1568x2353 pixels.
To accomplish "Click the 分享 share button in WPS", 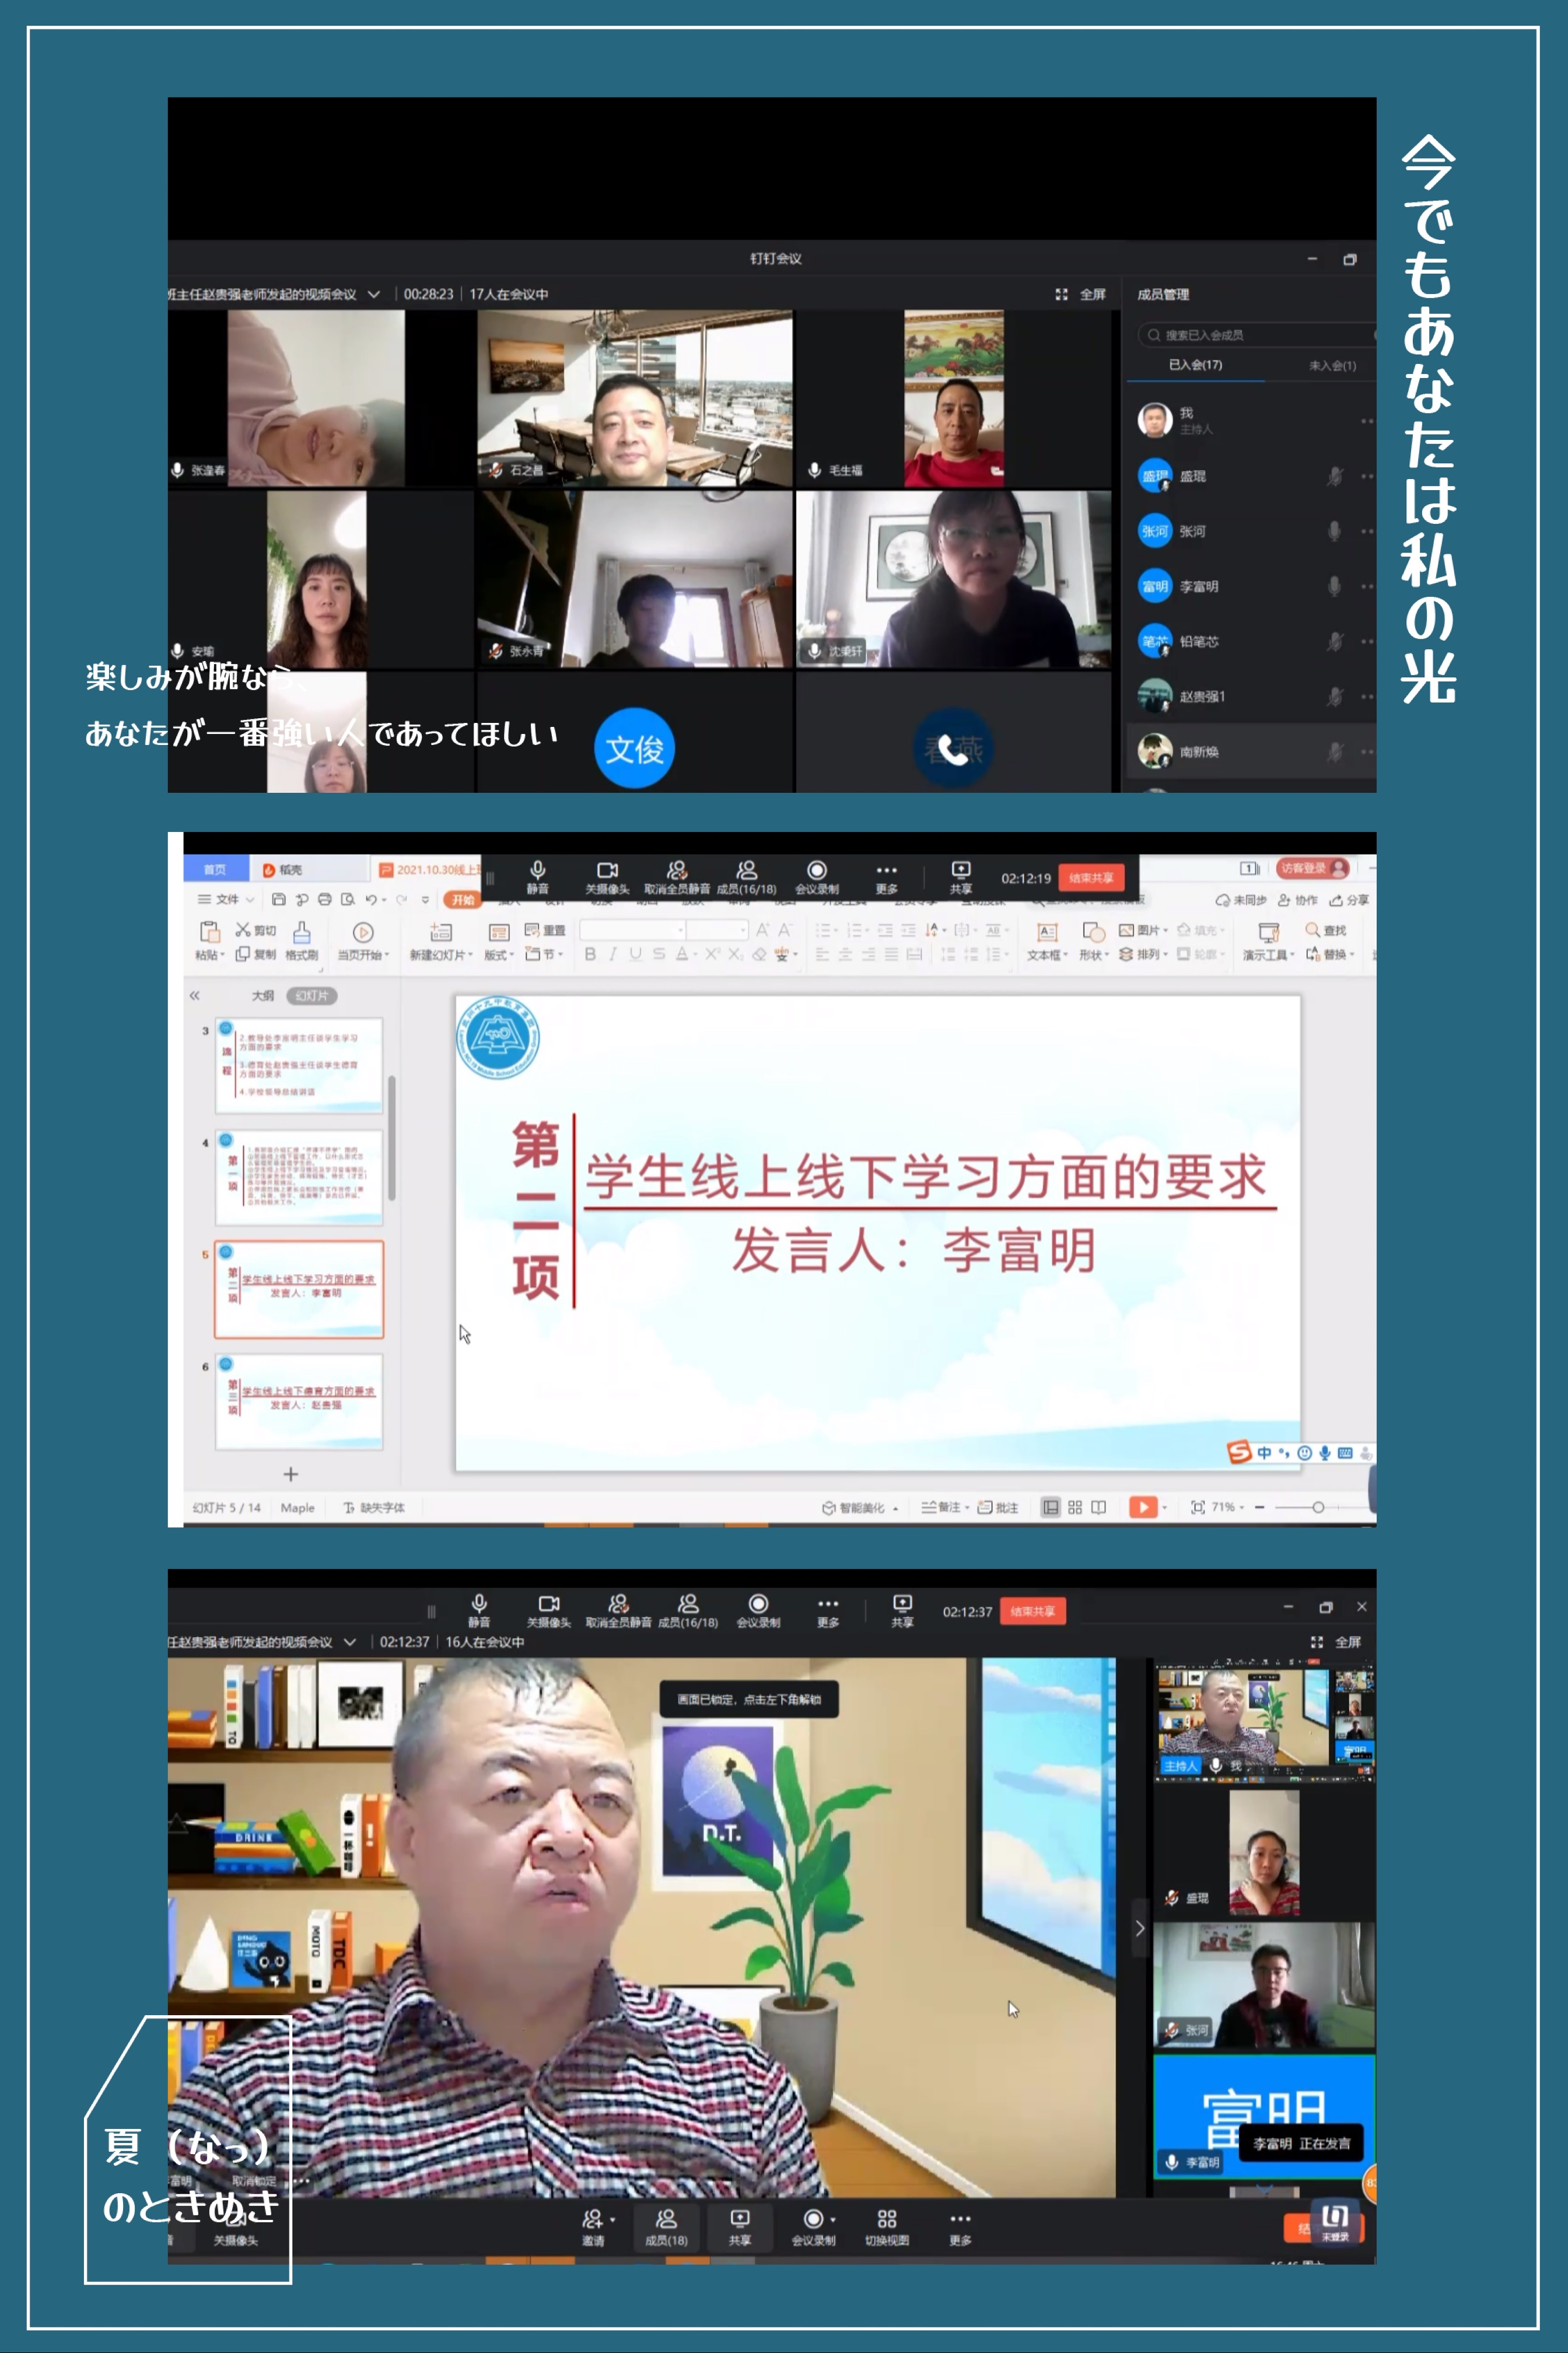I will pyautogui.click(x=1349, y=899).
